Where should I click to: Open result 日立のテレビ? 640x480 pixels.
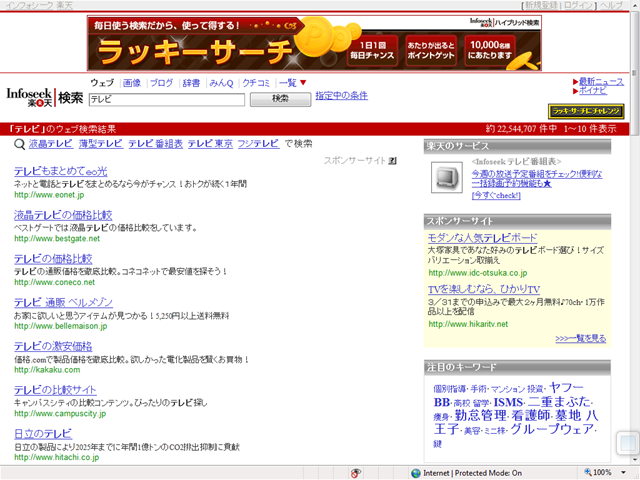(43, 433)
